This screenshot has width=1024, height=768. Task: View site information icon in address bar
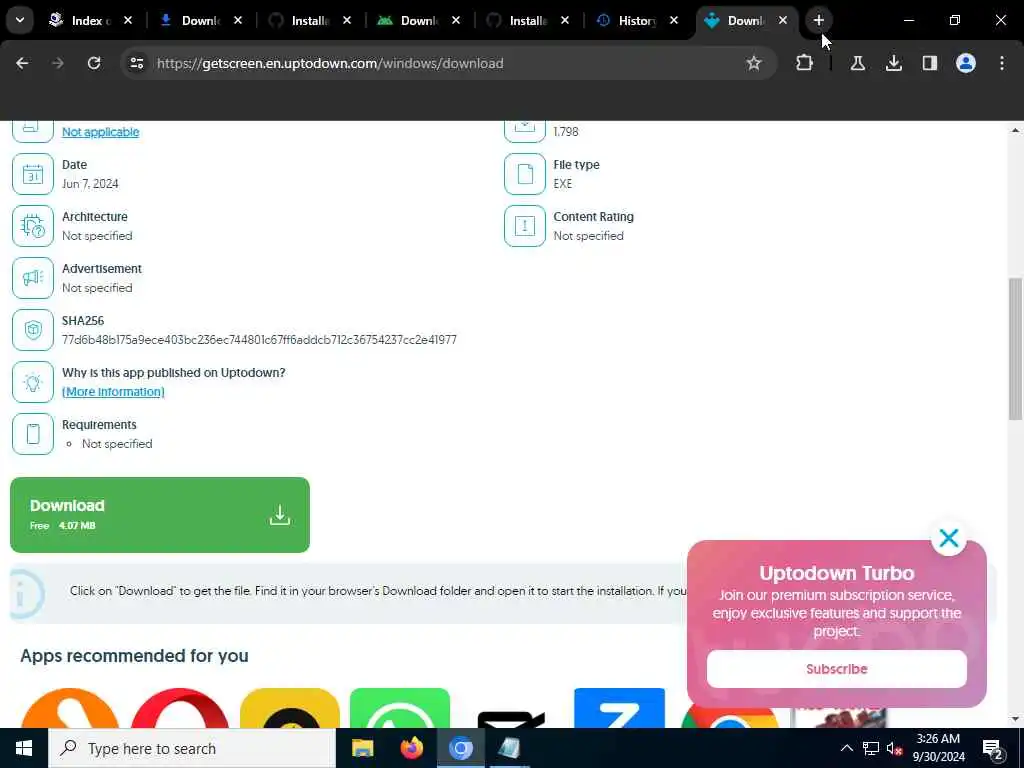click(136, 63)
